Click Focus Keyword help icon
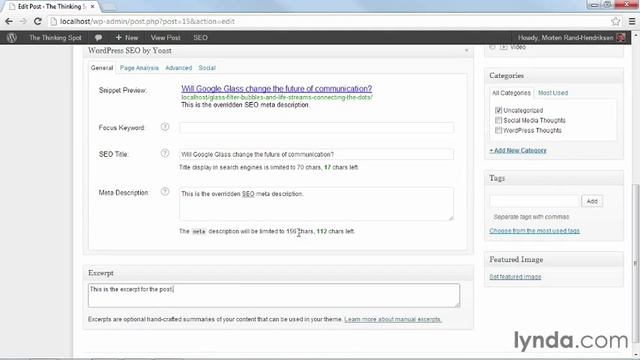Screen dimensions: 640x360 click(x=165, y=127)
